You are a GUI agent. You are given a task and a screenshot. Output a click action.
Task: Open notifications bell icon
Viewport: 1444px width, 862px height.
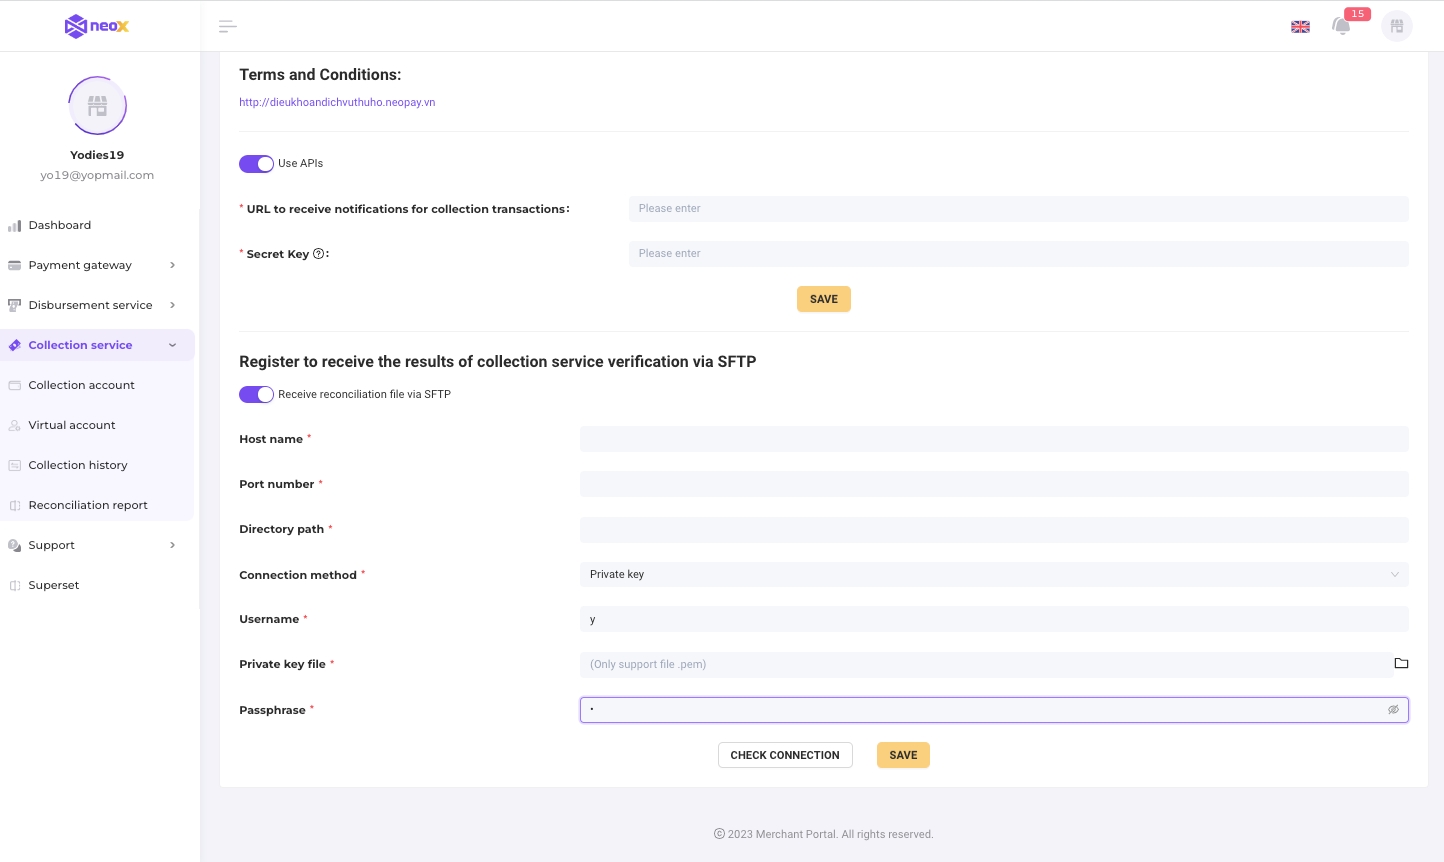point(1342,26)
